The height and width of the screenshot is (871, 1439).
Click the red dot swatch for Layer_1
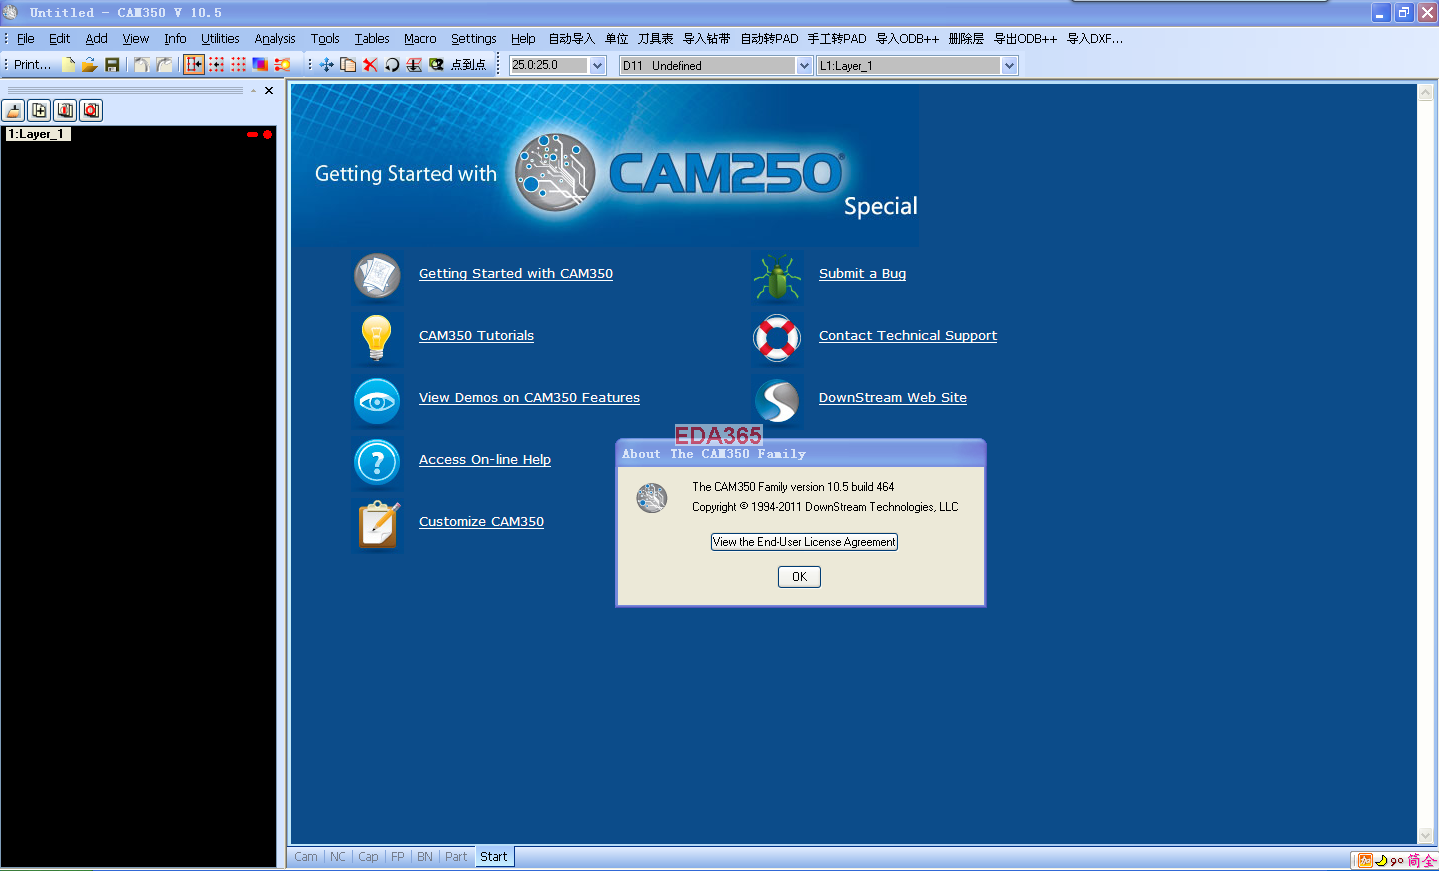[x=267, y=134]
